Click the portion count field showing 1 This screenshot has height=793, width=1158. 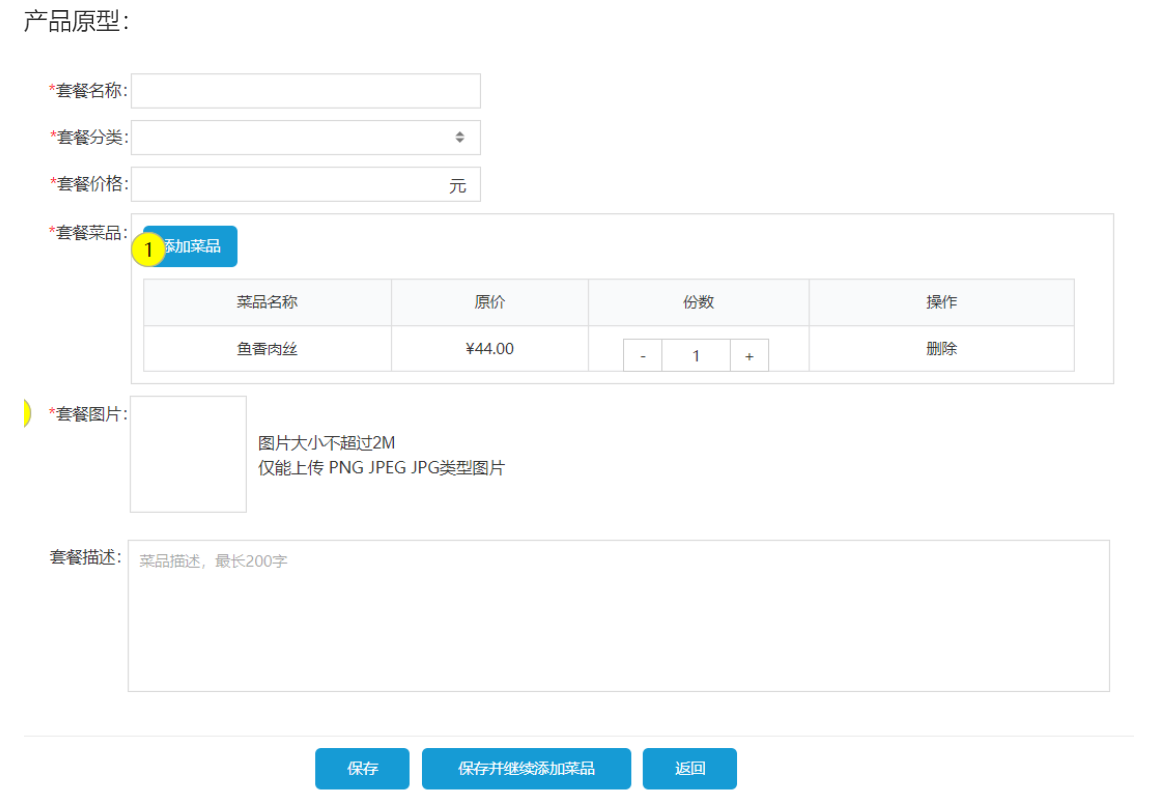tap(696, 356)
